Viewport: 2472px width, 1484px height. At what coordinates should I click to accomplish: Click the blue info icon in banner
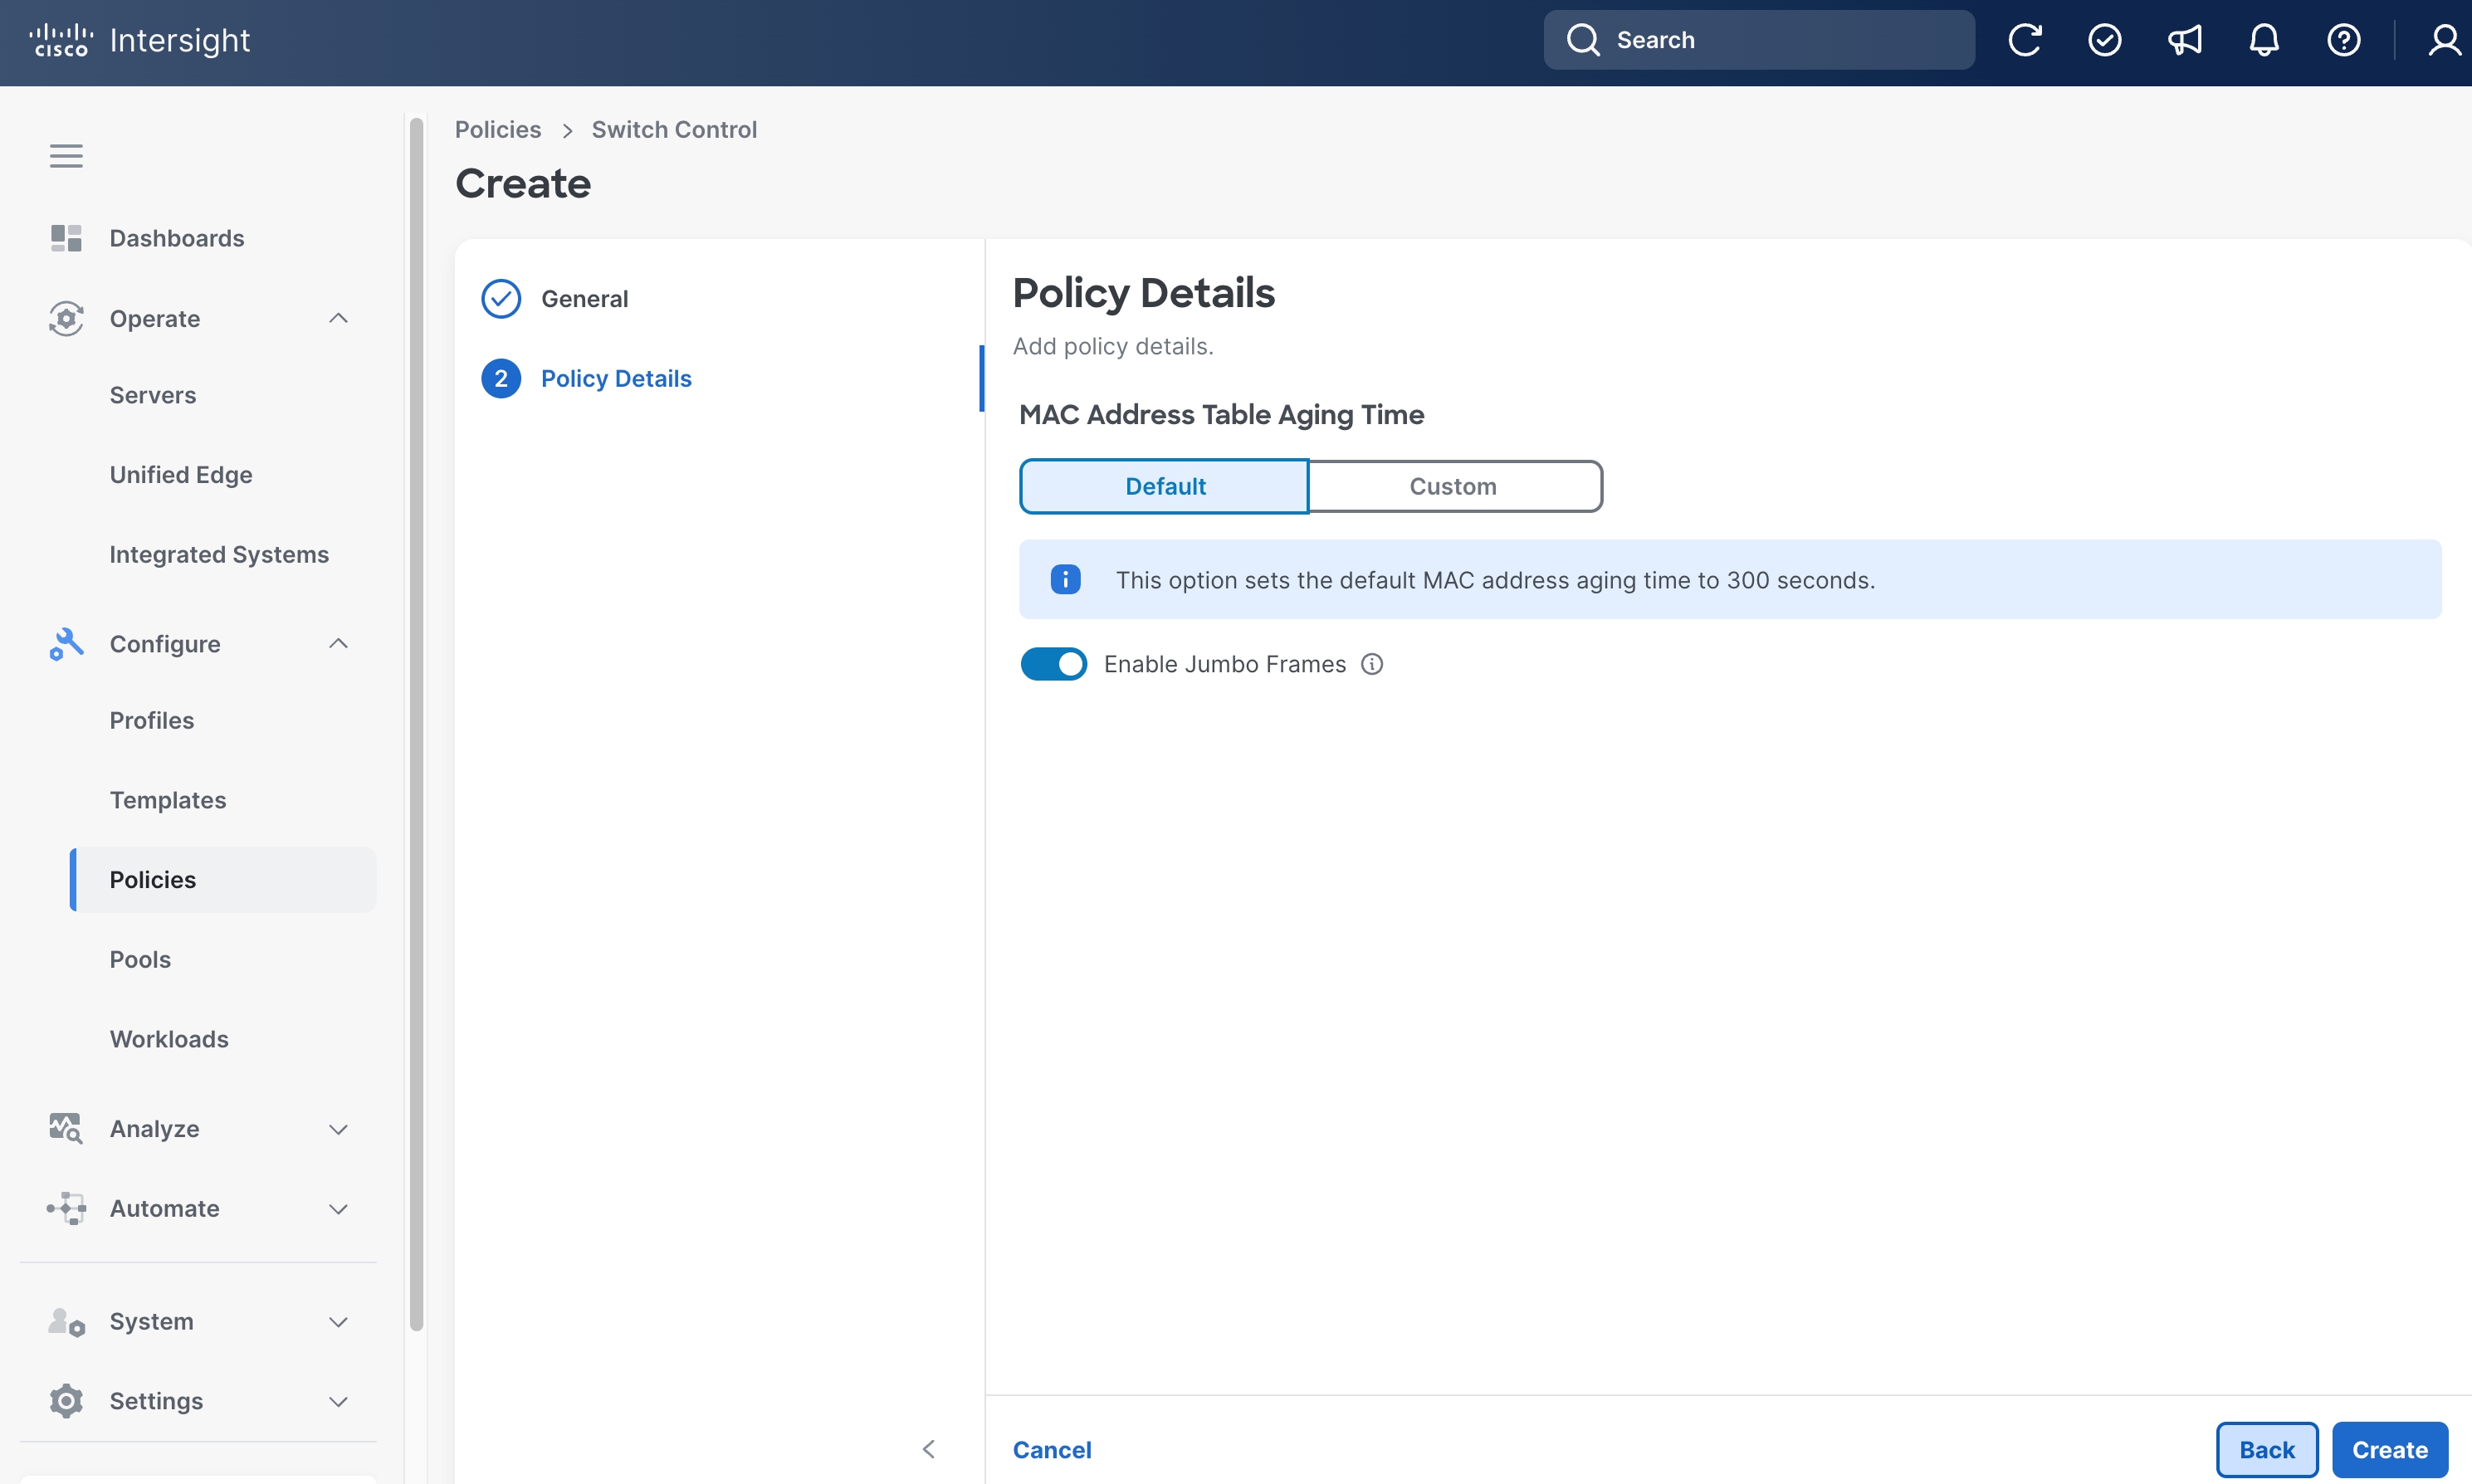pos(1065,579)
